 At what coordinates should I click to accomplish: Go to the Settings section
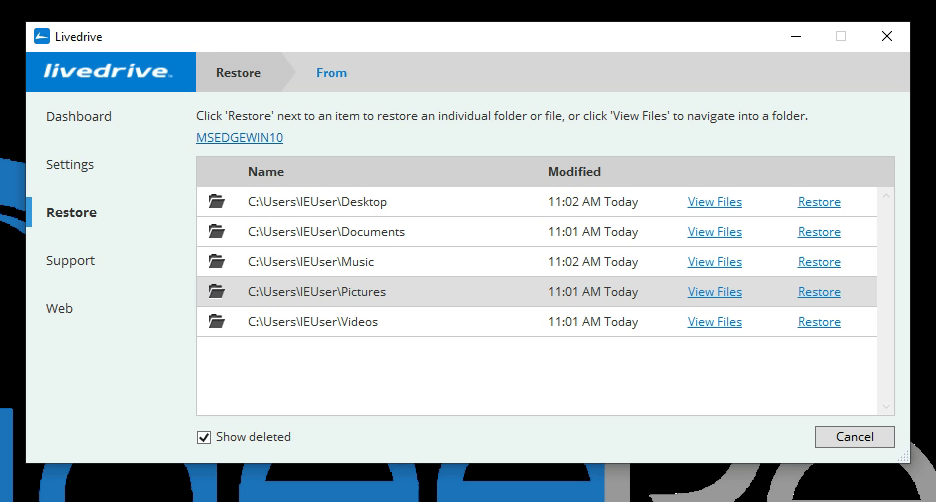70,165
